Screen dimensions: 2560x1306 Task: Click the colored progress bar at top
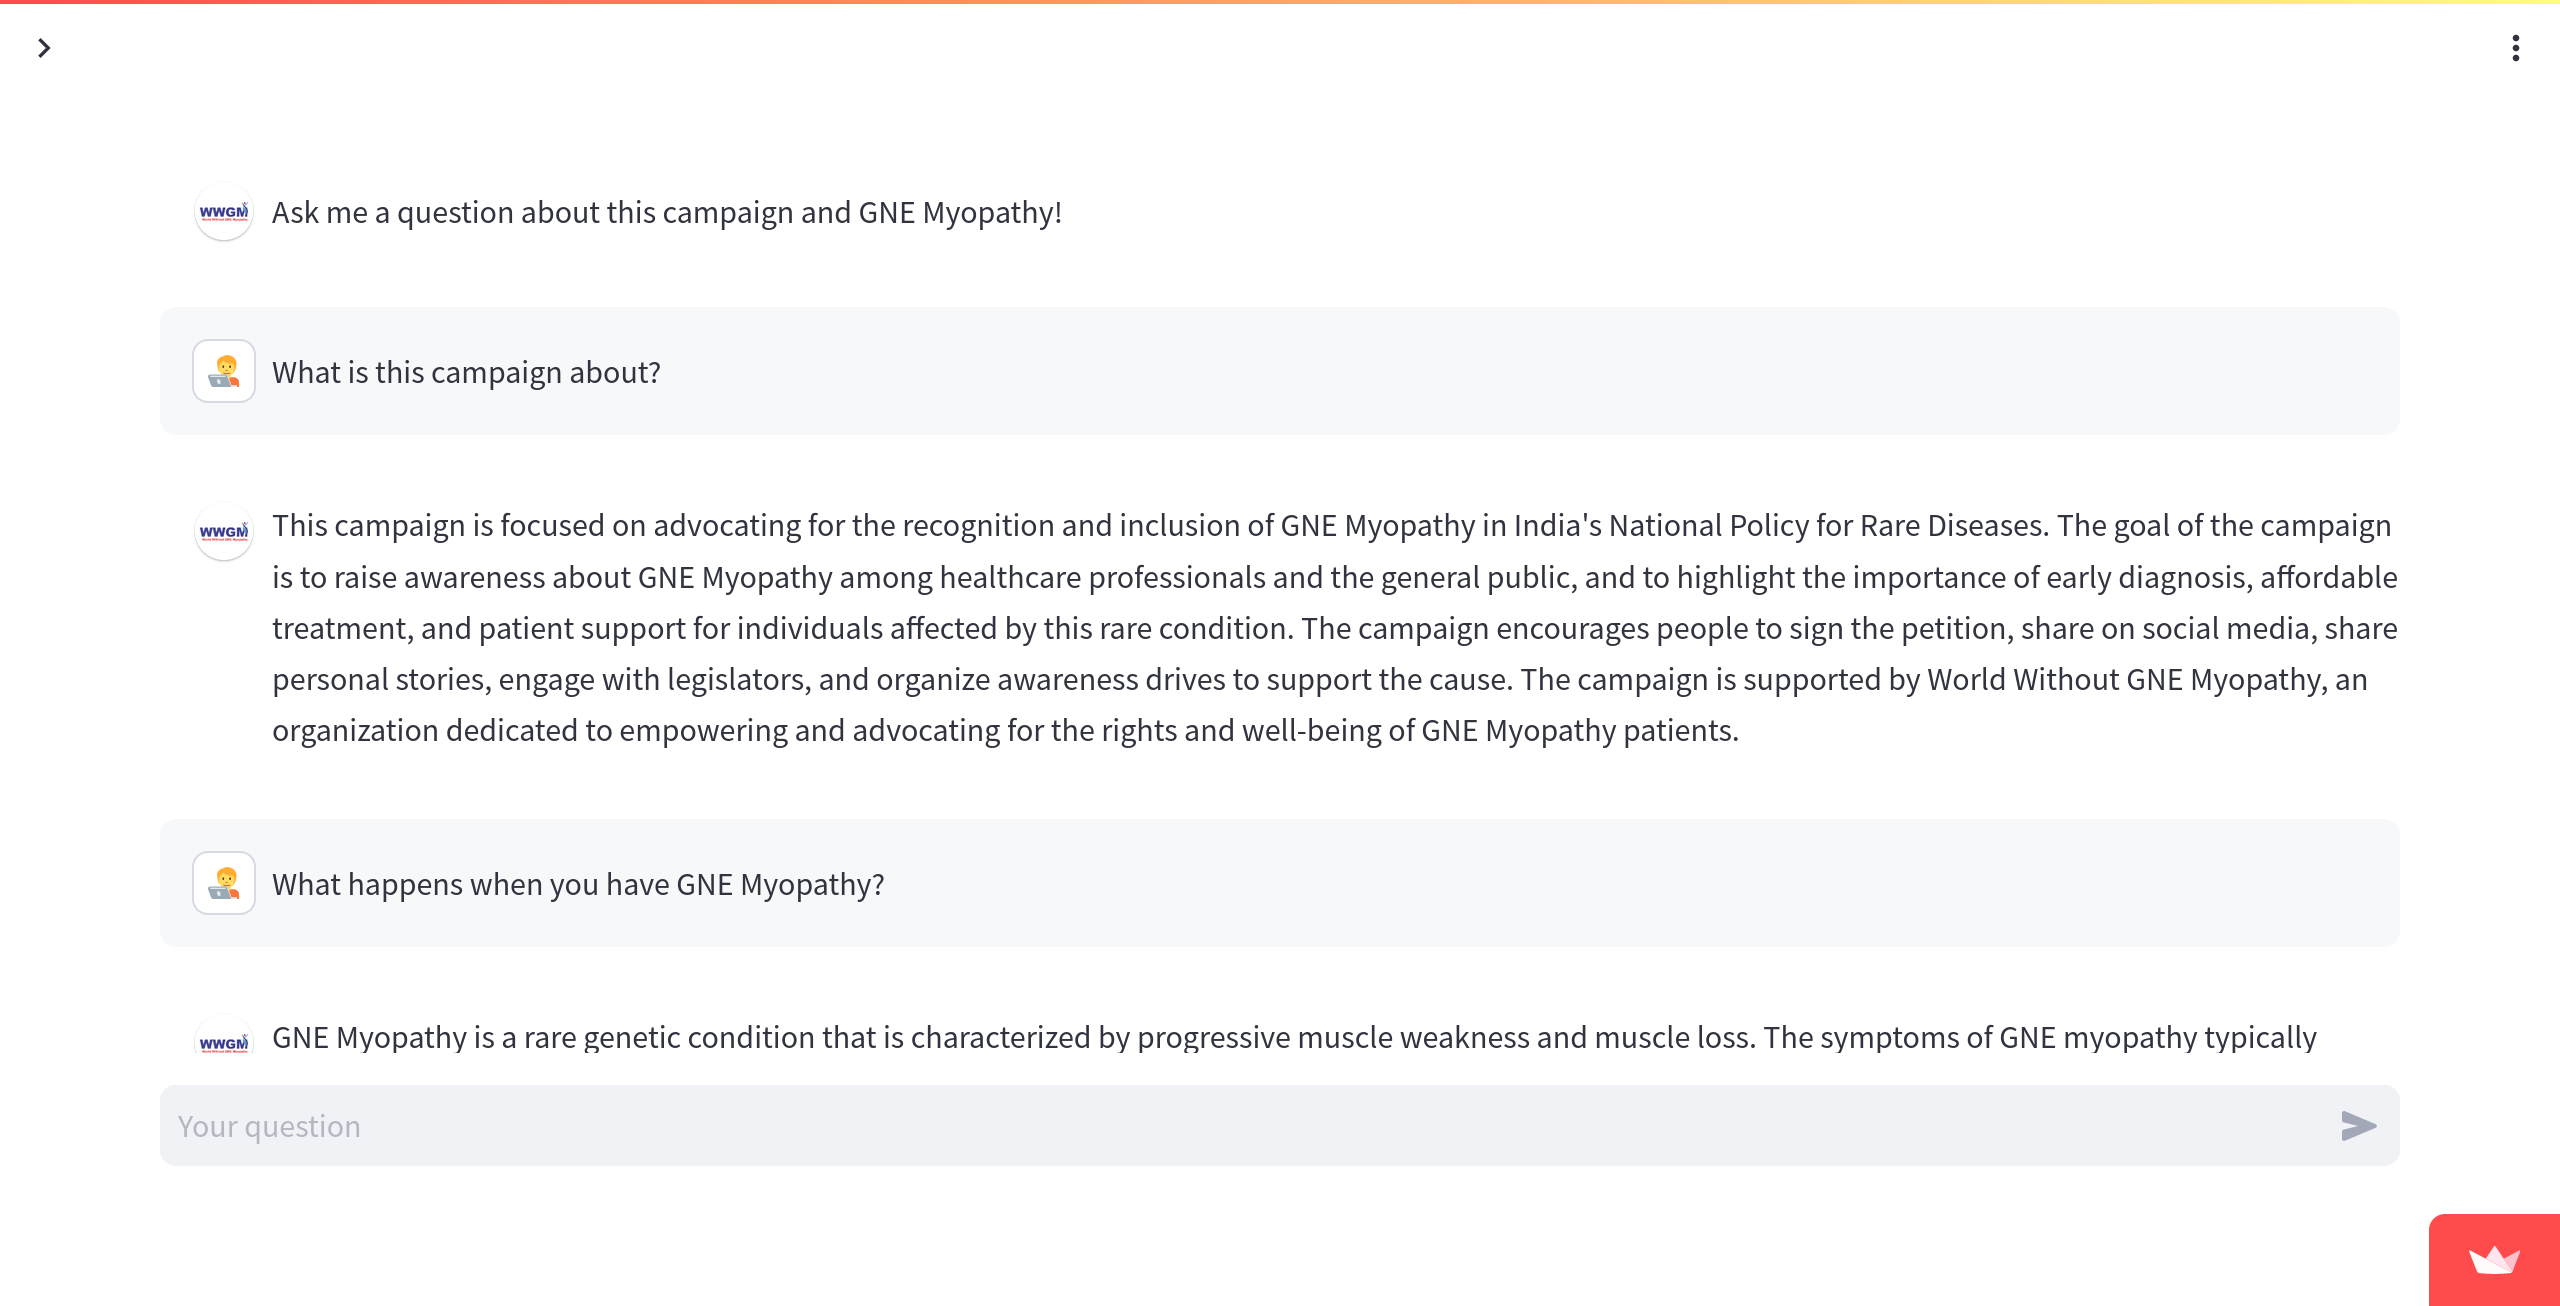coord(1280,3)
